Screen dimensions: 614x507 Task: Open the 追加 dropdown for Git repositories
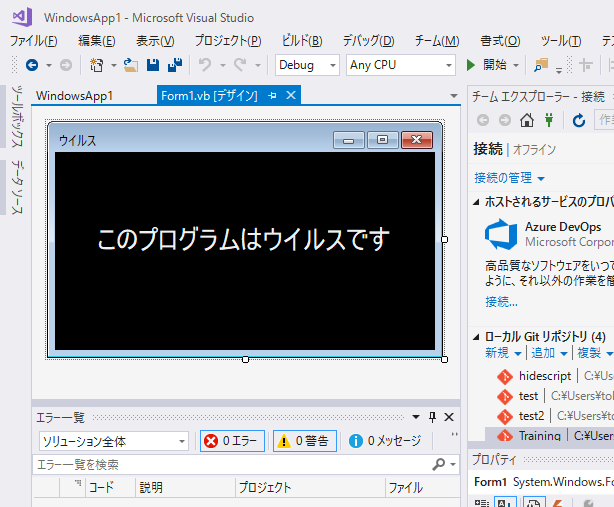549,353
